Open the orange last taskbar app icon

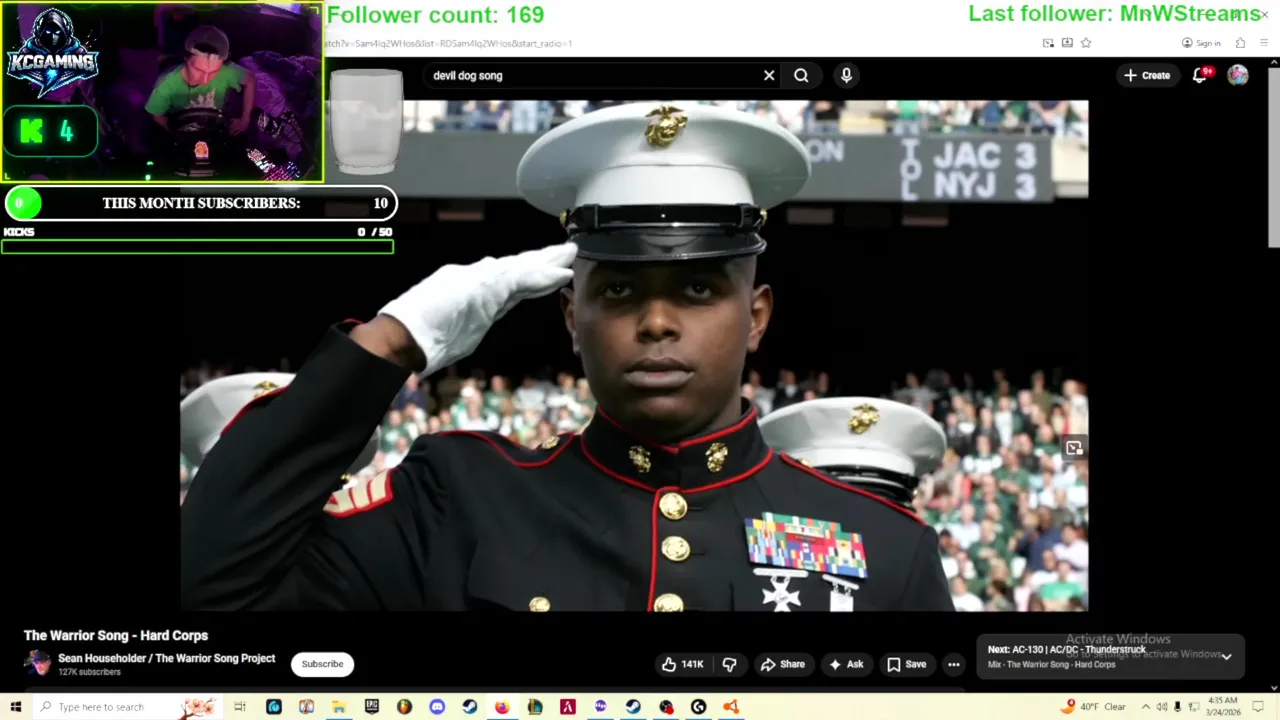(x=731, y=707)
